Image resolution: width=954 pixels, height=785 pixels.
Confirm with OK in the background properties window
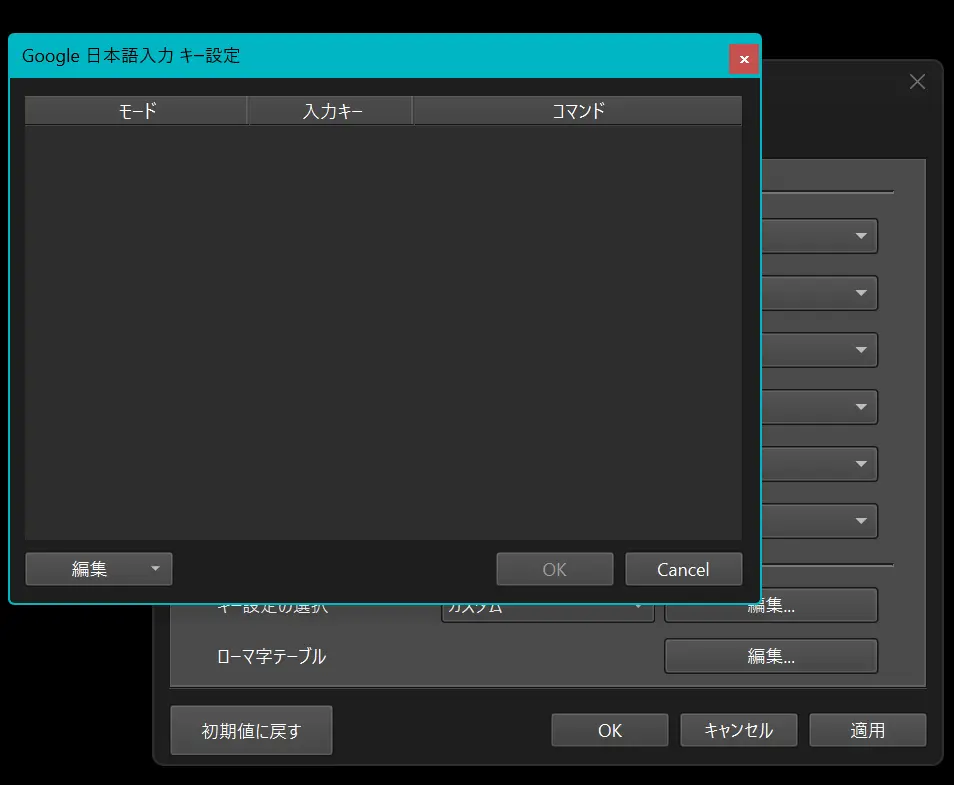click(x=610, y=730)
